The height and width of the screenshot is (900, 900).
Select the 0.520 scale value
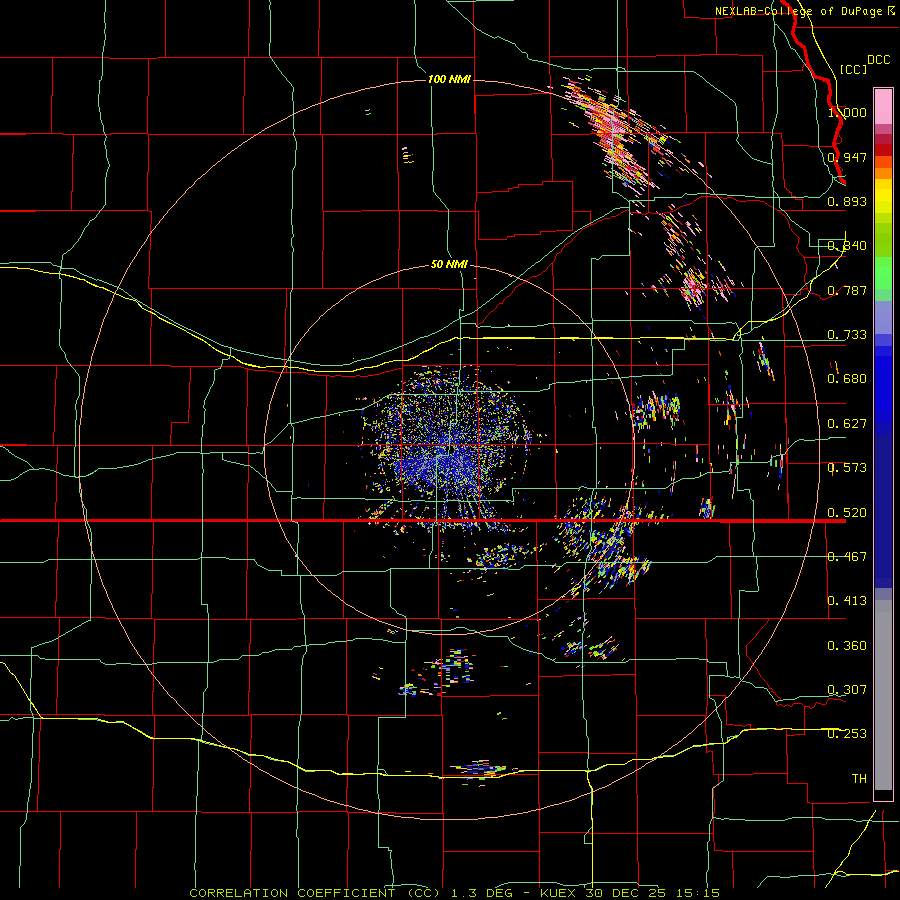click(x=847, y=513)
